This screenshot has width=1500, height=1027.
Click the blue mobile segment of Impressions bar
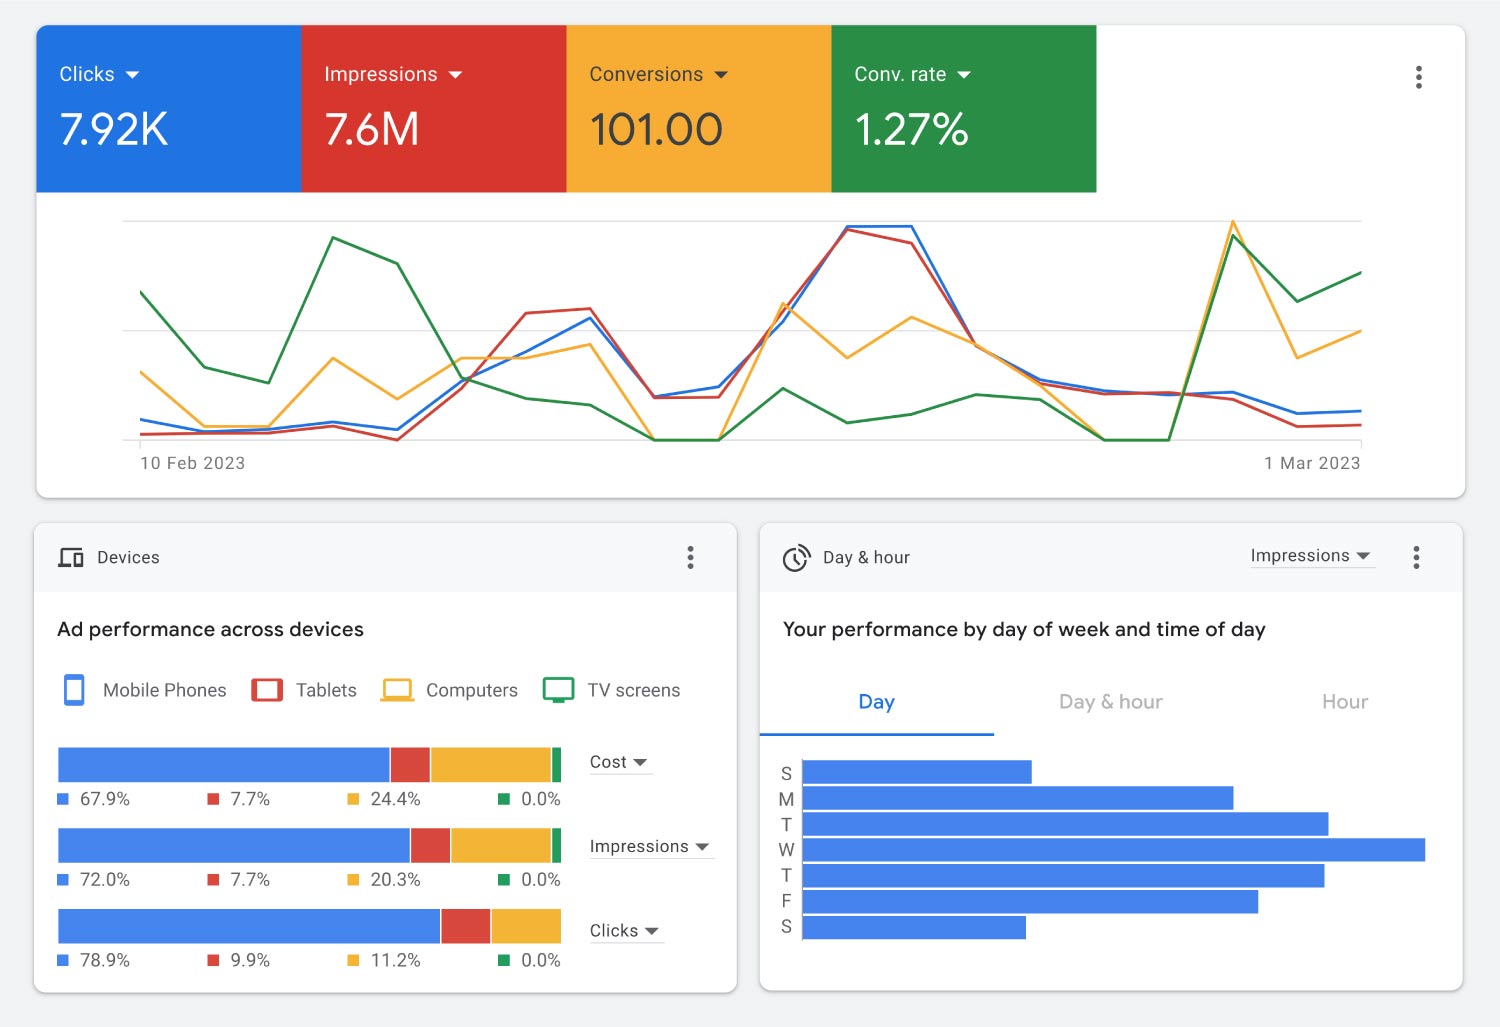point(234,845)
